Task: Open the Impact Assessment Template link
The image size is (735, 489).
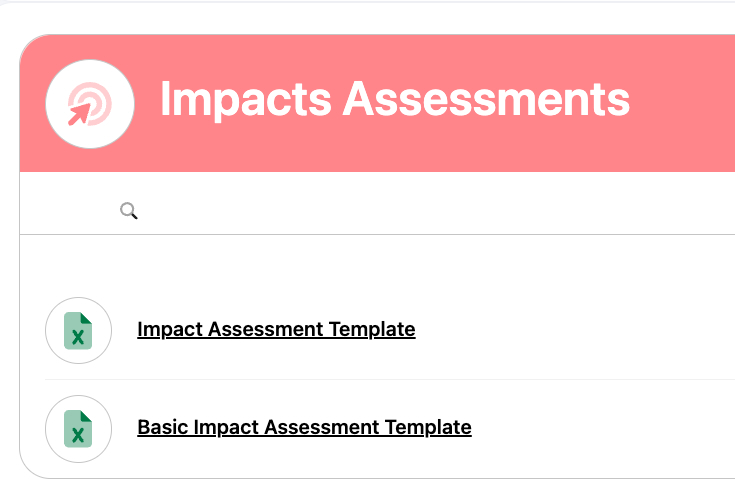Action: click(276, 329)
